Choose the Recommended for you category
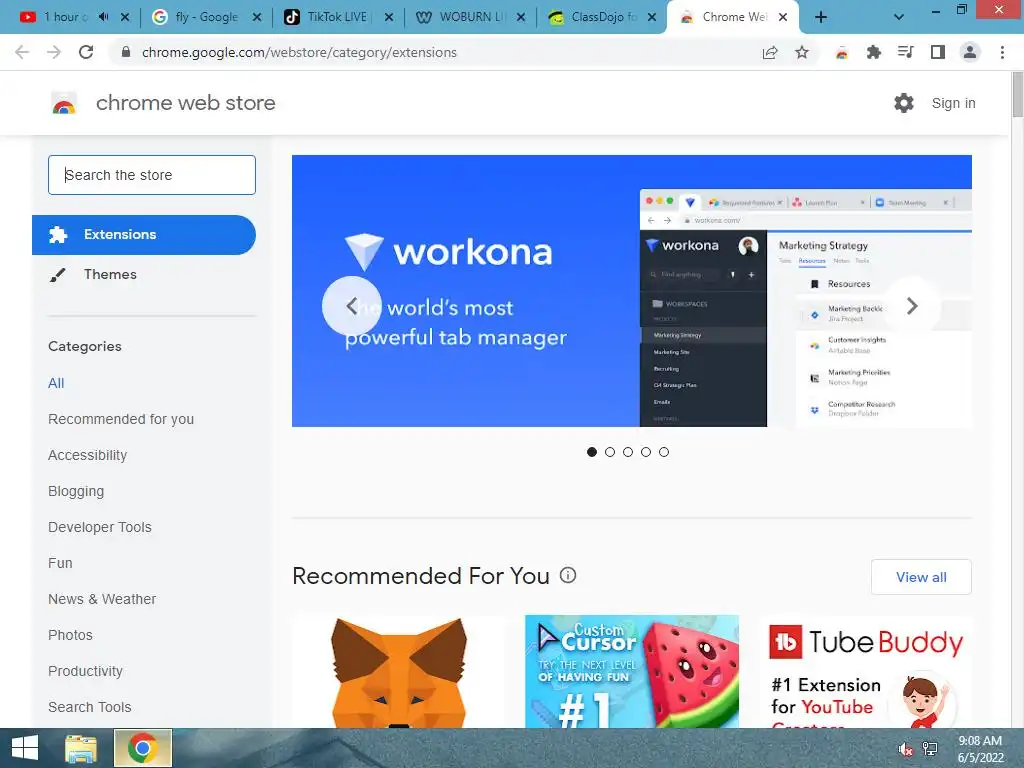The width and height of the screenshot is (1024, 768). 121,419
